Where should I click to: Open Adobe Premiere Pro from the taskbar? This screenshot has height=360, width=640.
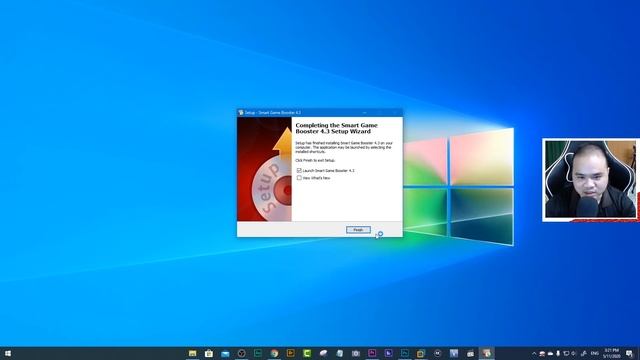(x=372, y=353)
